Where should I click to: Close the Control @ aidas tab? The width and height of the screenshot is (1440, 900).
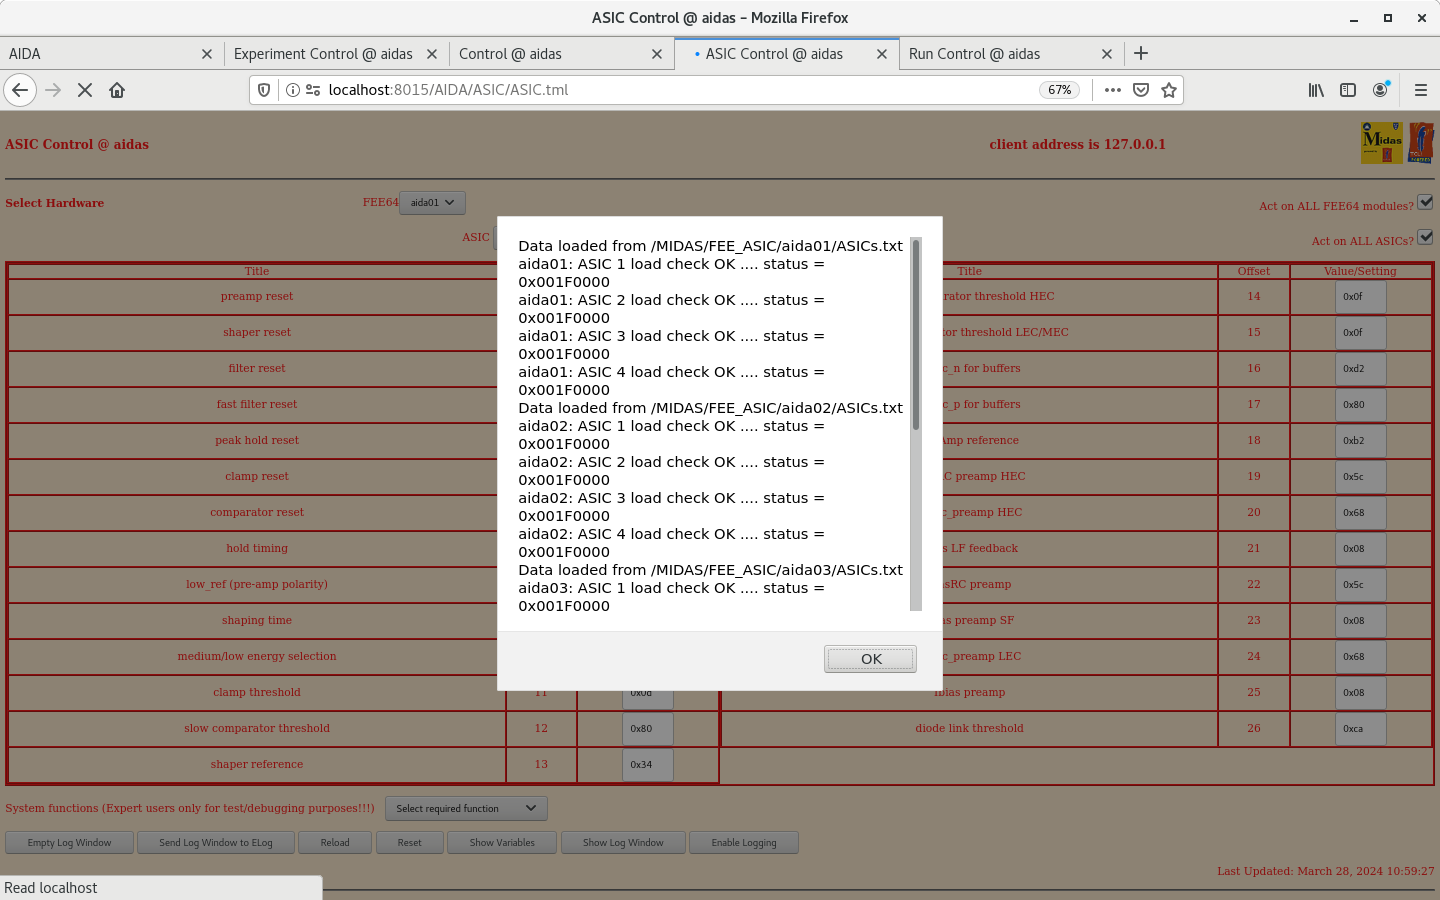(x=657, y=54)
